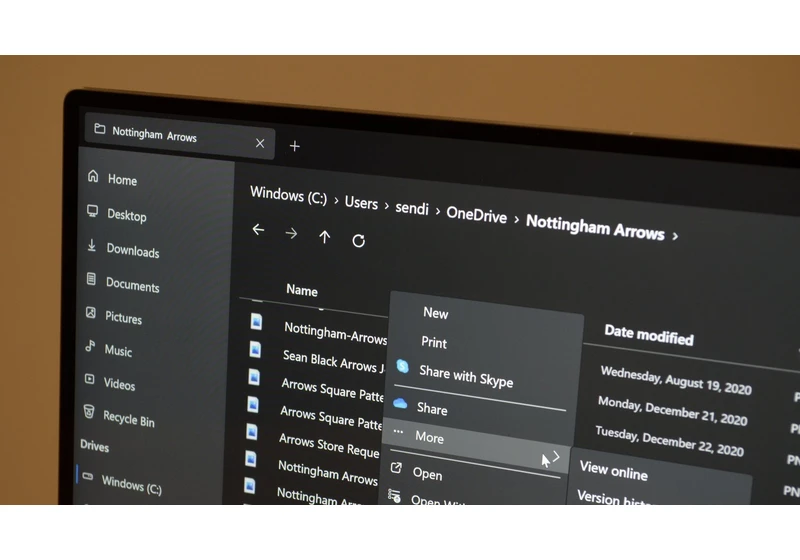Open Documents in the sidebar
The image size is (800, 560).
132,285
